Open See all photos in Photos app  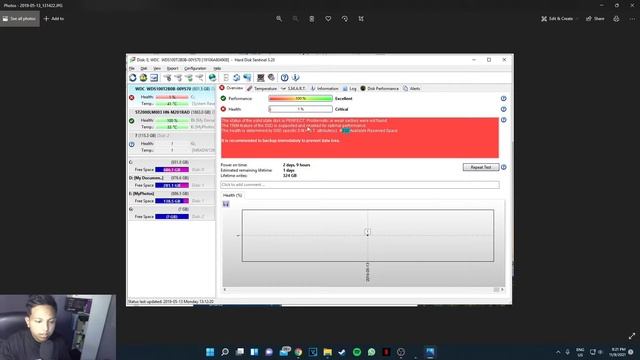pyautogui.click(x=20, y=19)
